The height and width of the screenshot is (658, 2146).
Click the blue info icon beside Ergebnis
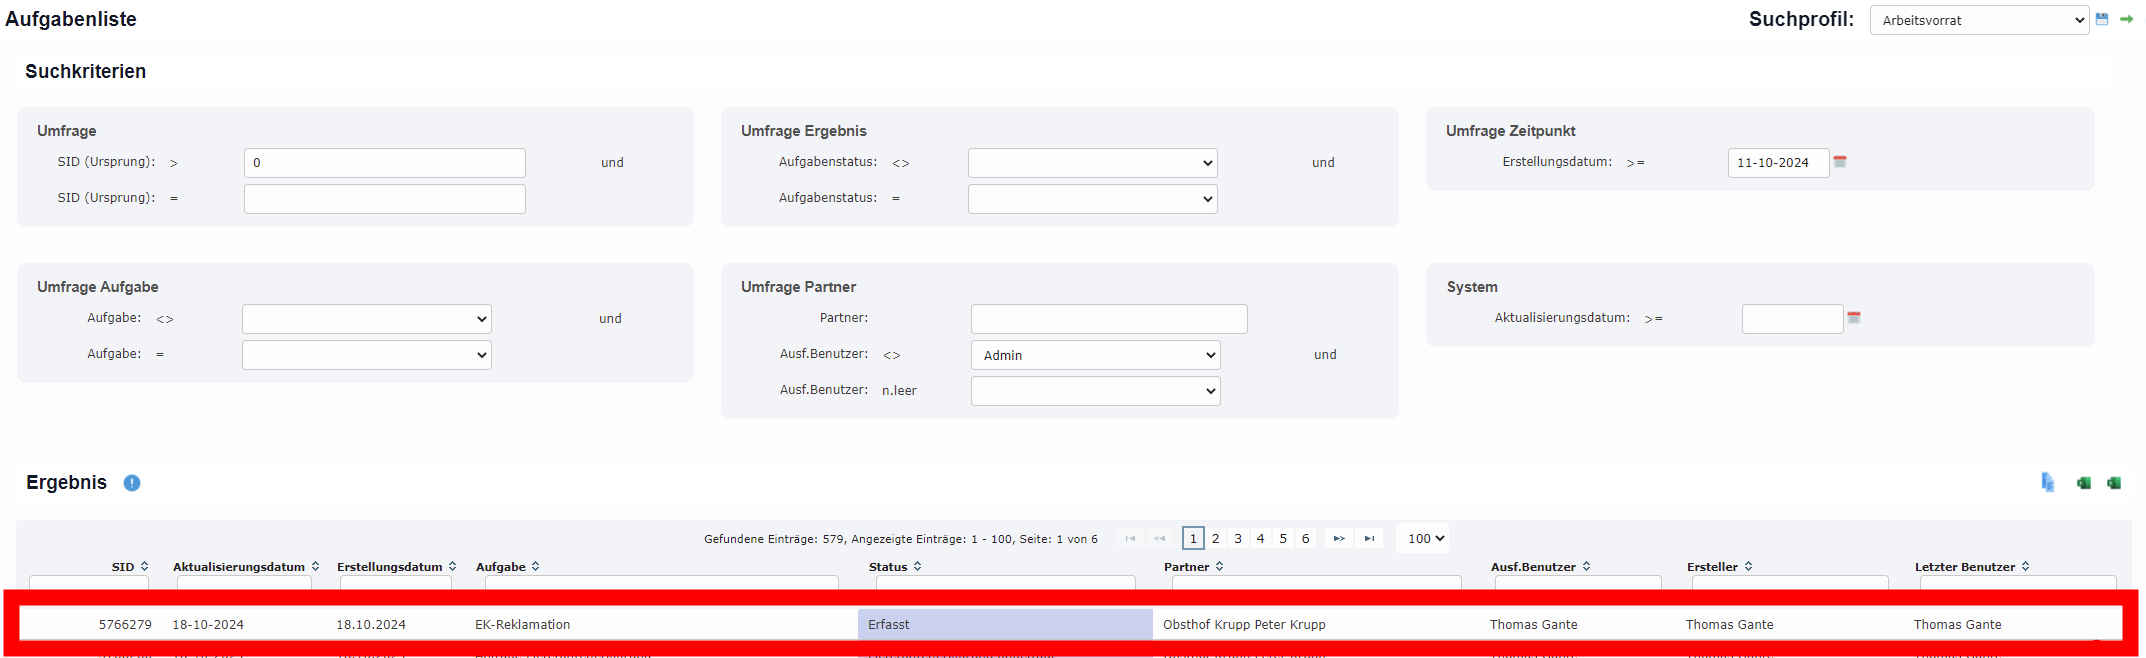coord(132,483)
